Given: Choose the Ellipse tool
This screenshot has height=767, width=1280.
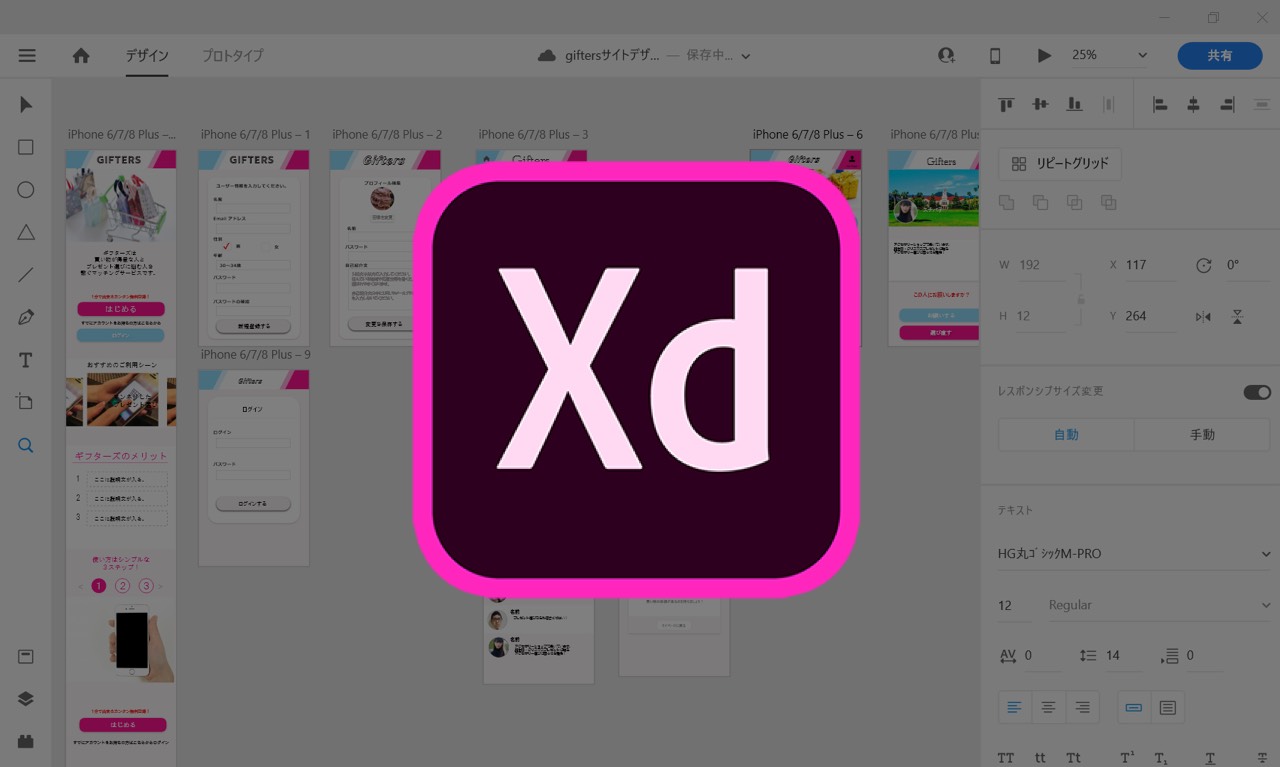Looking at the screenshot, I should point(26,190).
